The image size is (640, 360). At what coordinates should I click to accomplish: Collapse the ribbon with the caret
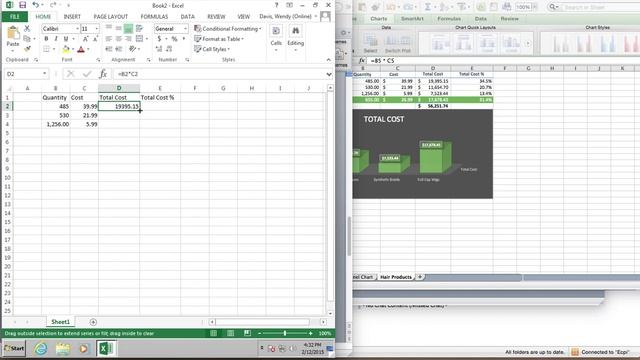[x=329, y=60]
